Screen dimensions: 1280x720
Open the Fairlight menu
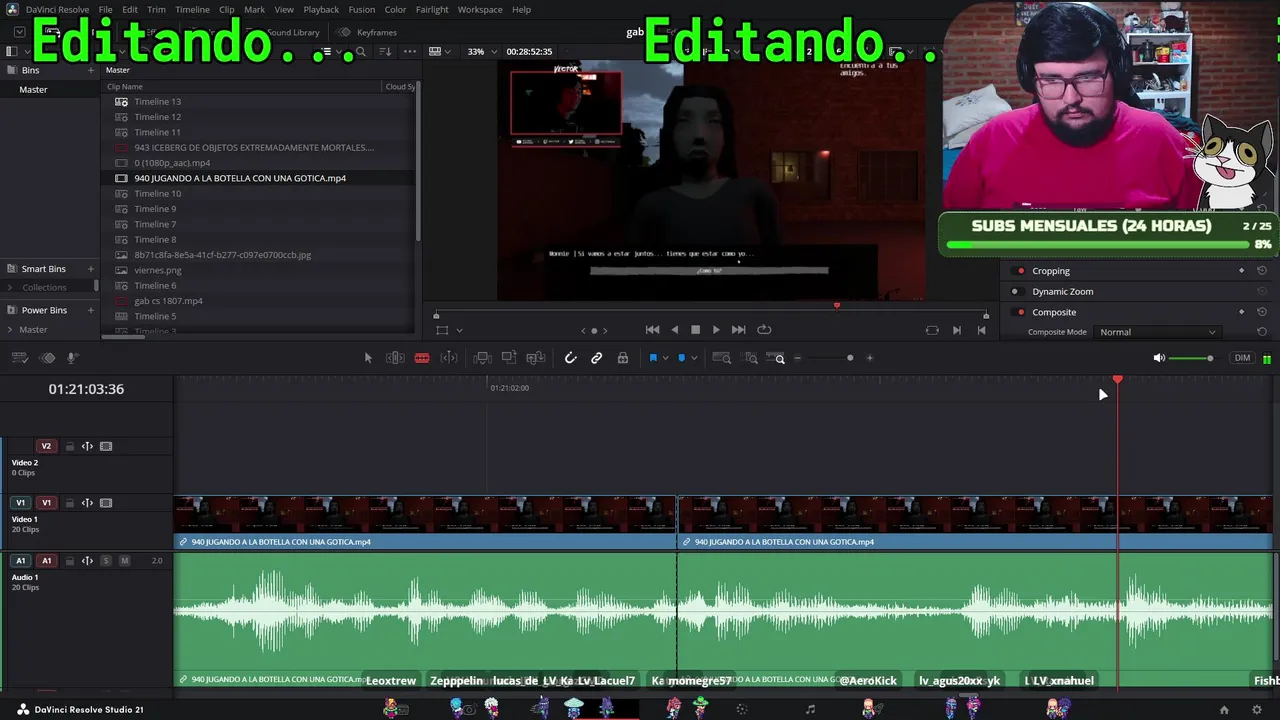(432, 9)
